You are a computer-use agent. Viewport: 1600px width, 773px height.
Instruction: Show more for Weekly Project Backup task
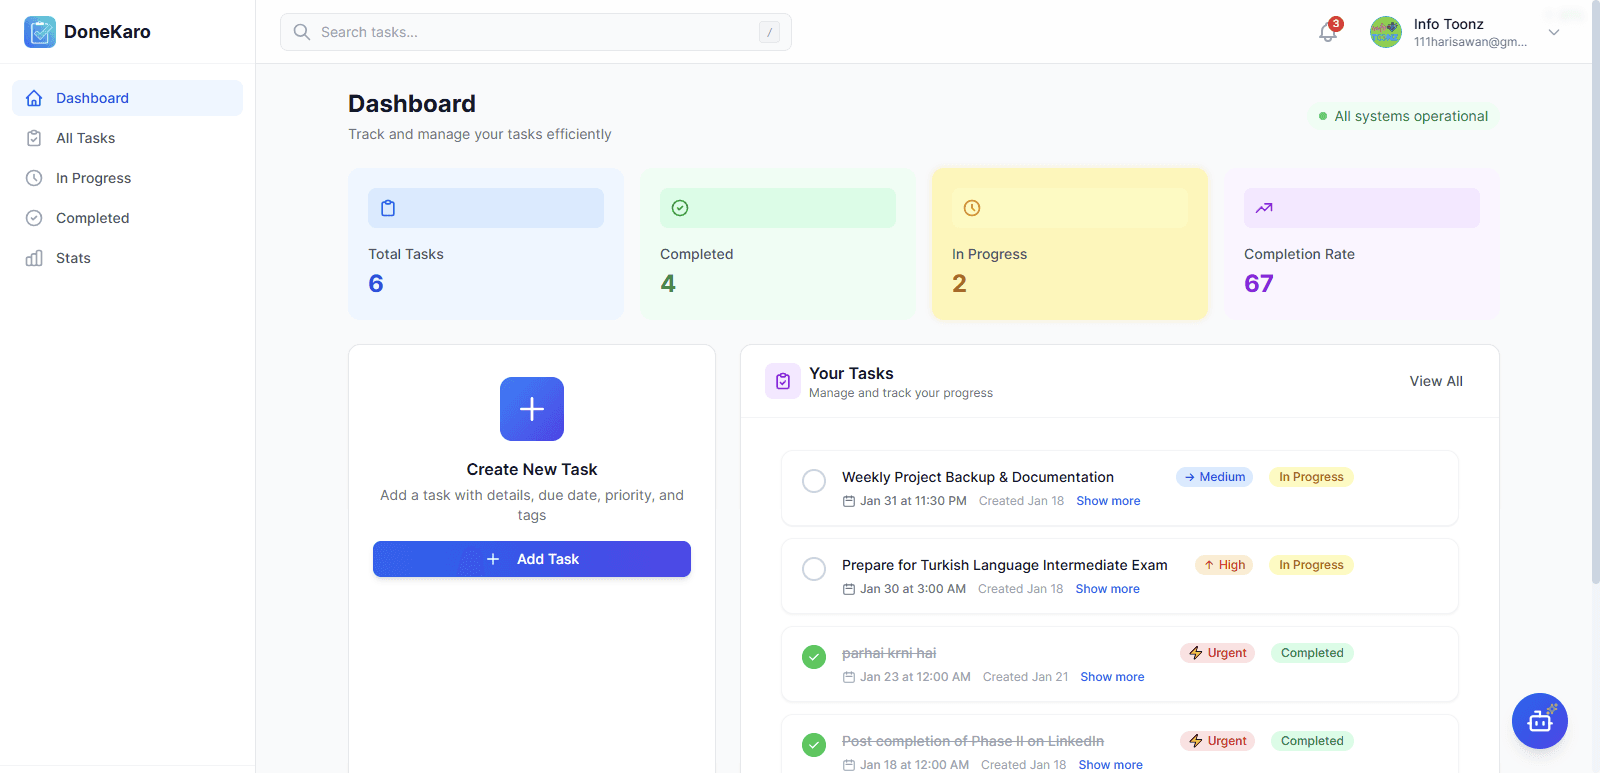[1108, 501]
